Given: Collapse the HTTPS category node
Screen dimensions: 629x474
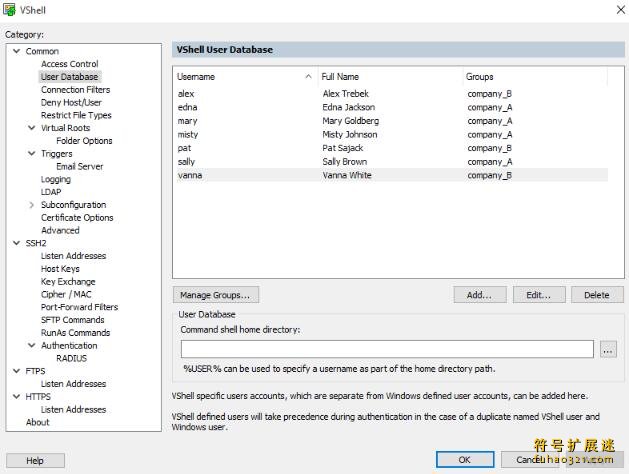Looking at the screenshot, I should [16, 396].
